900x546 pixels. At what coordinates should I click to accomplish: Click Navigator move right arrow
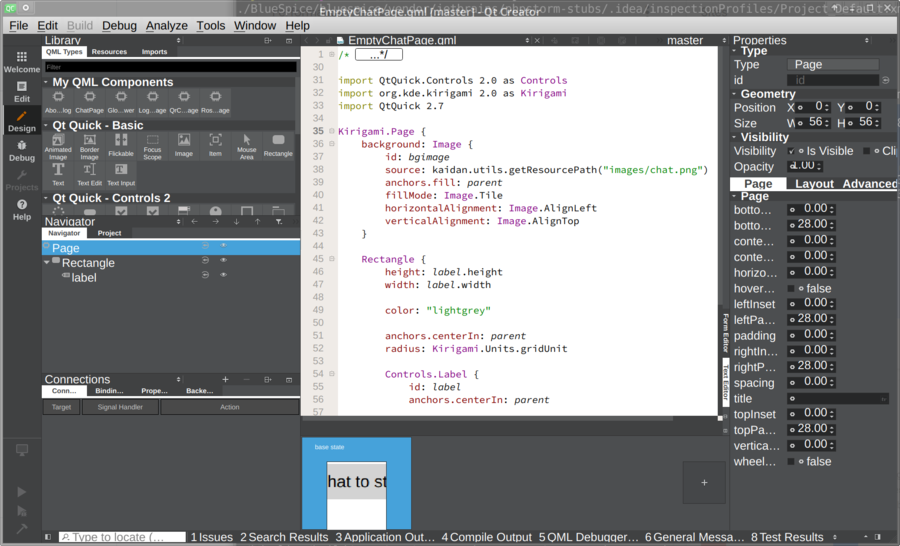(215, 222)
